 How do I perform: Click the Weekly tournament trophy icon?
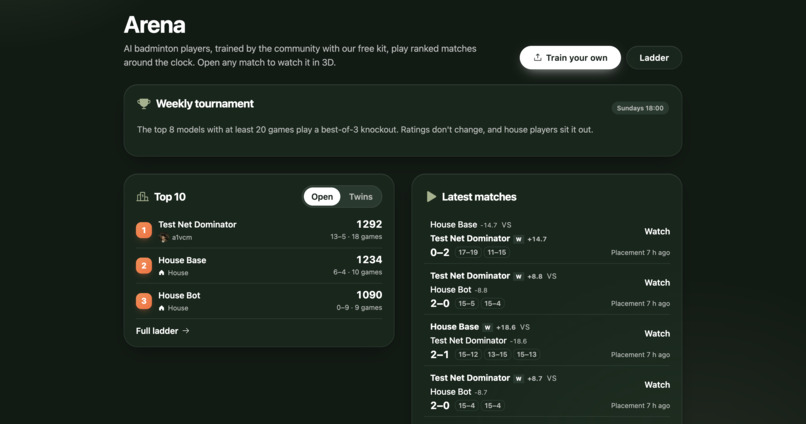(143, 104)
